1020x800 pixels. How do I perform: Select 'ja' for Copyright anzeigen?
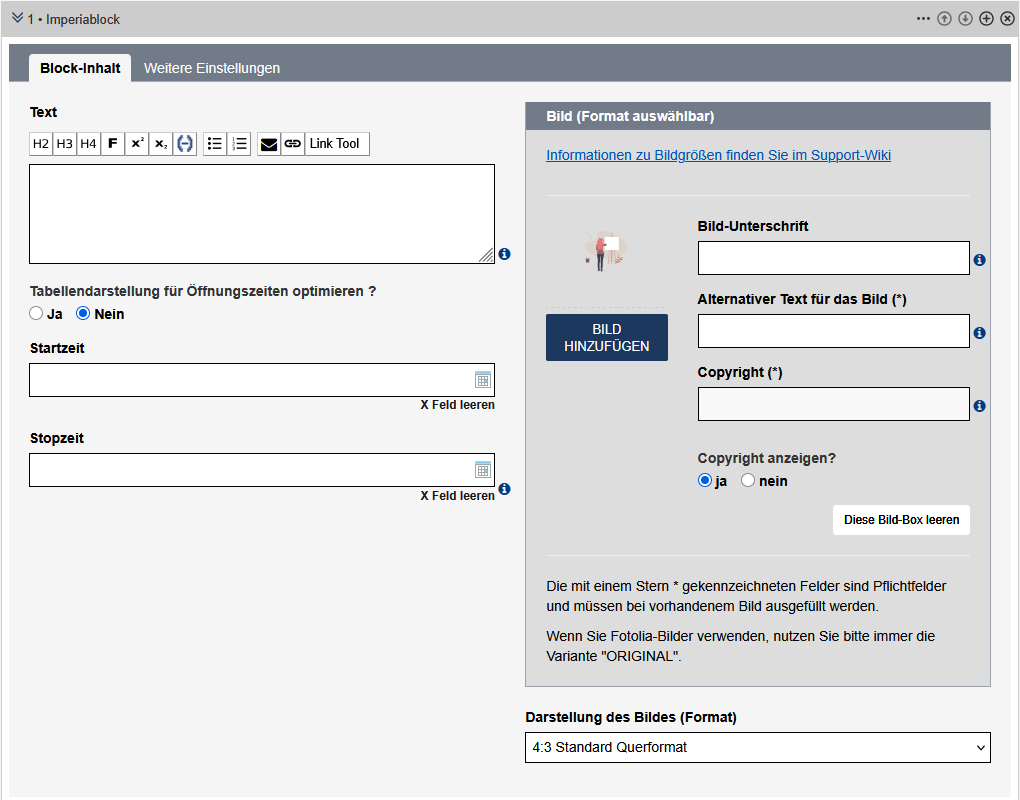(x=705, y=481)
